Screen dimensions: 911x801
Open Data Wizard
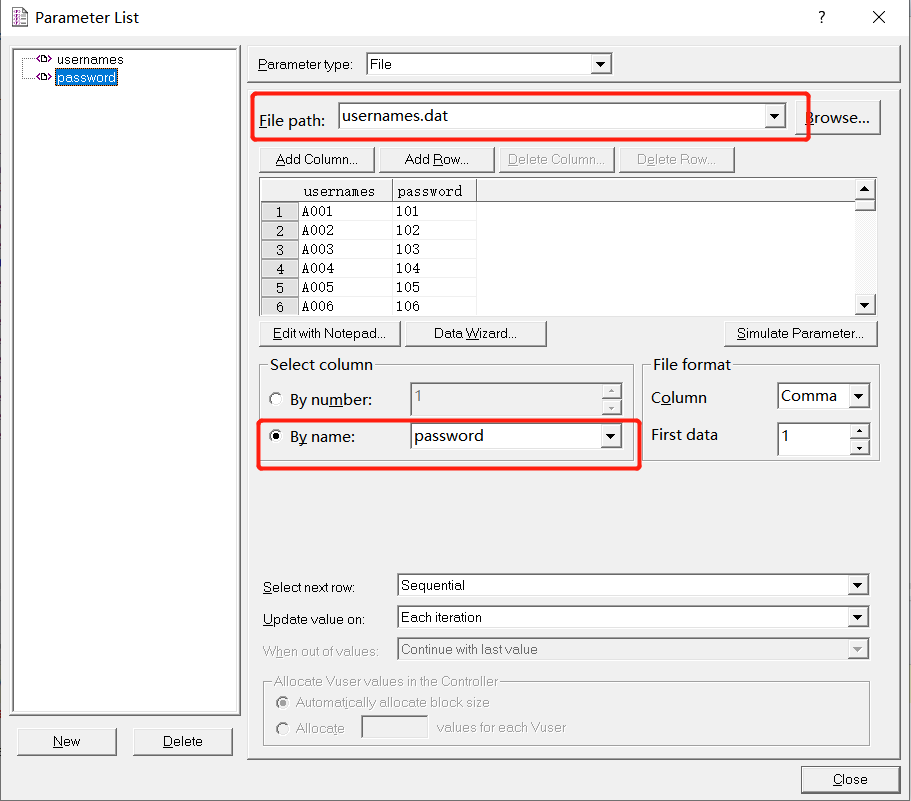475,333
